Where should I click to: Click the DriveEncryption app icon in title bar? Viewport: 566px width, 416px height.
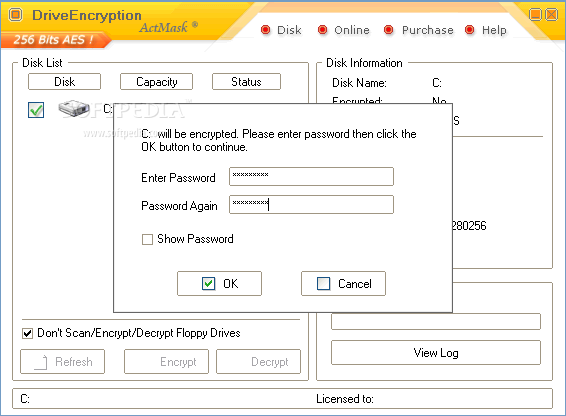16,15
